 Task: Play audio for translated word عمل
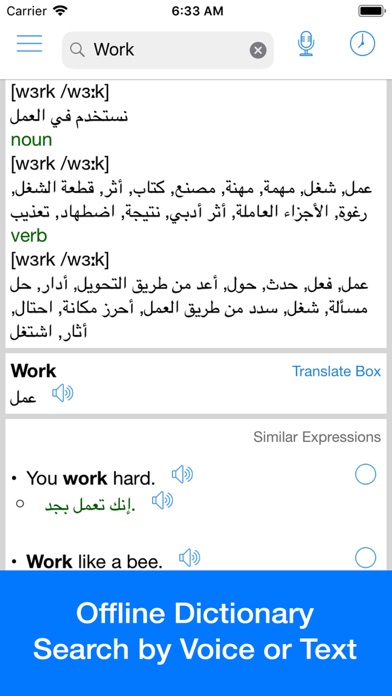coord(63,393)
